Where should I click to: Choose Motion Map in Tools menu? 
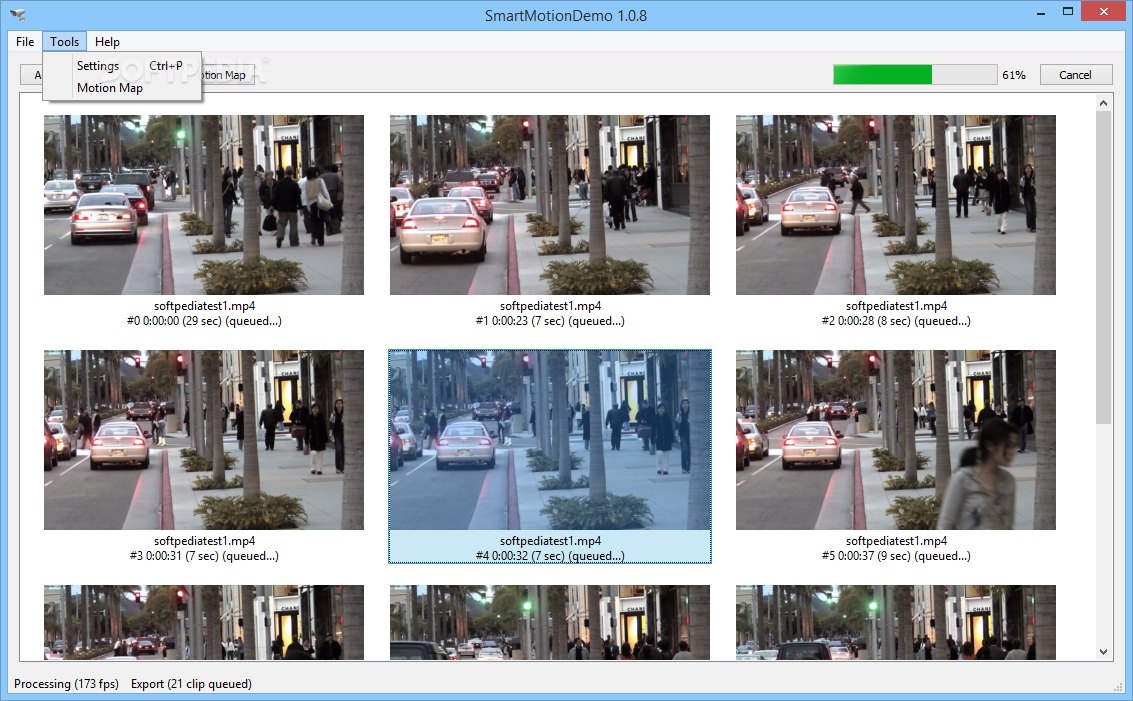[x=121, y=87]
